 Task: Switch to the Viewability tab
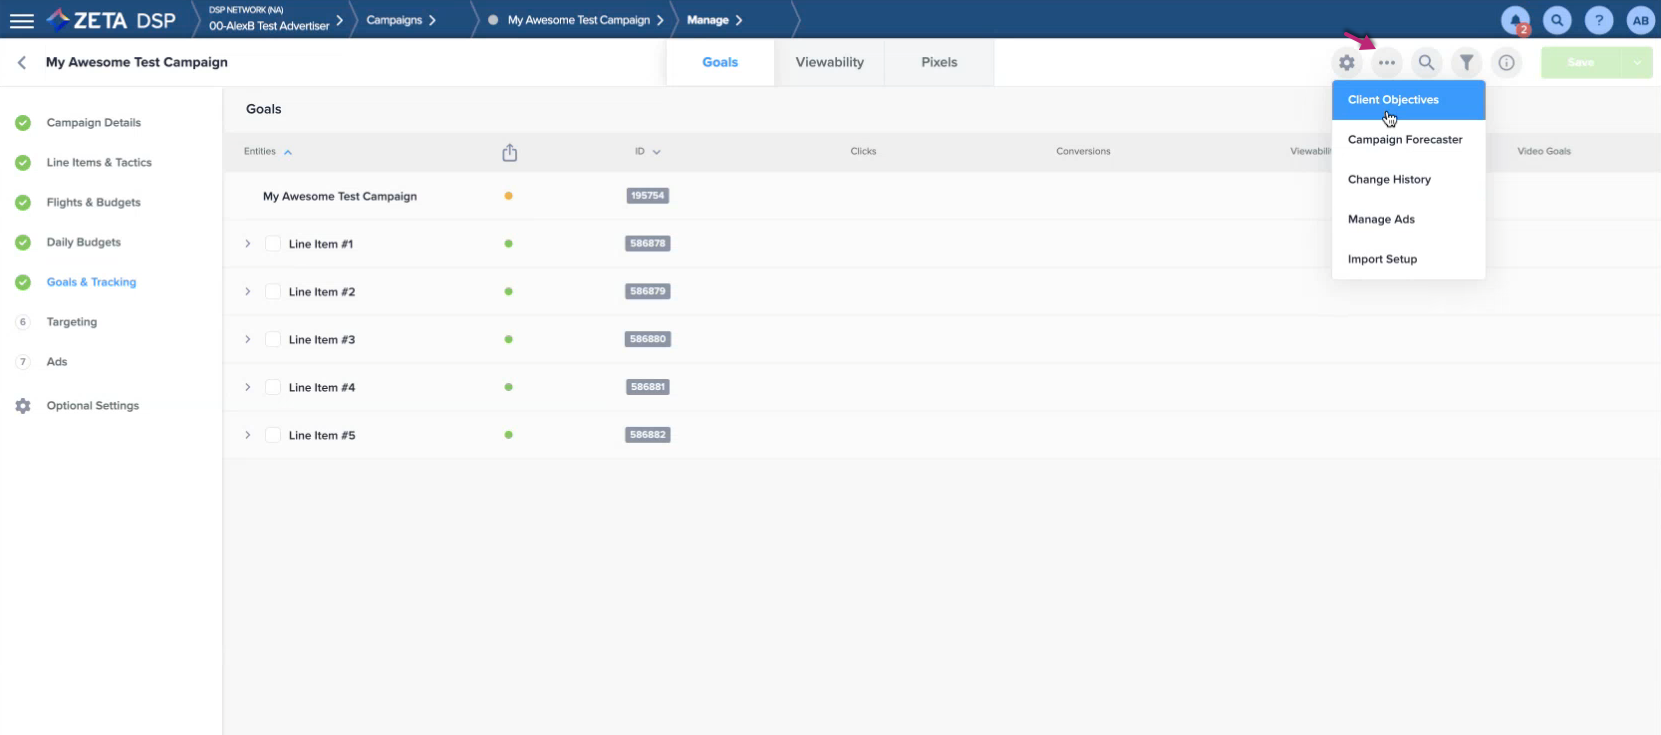[829, 62]
